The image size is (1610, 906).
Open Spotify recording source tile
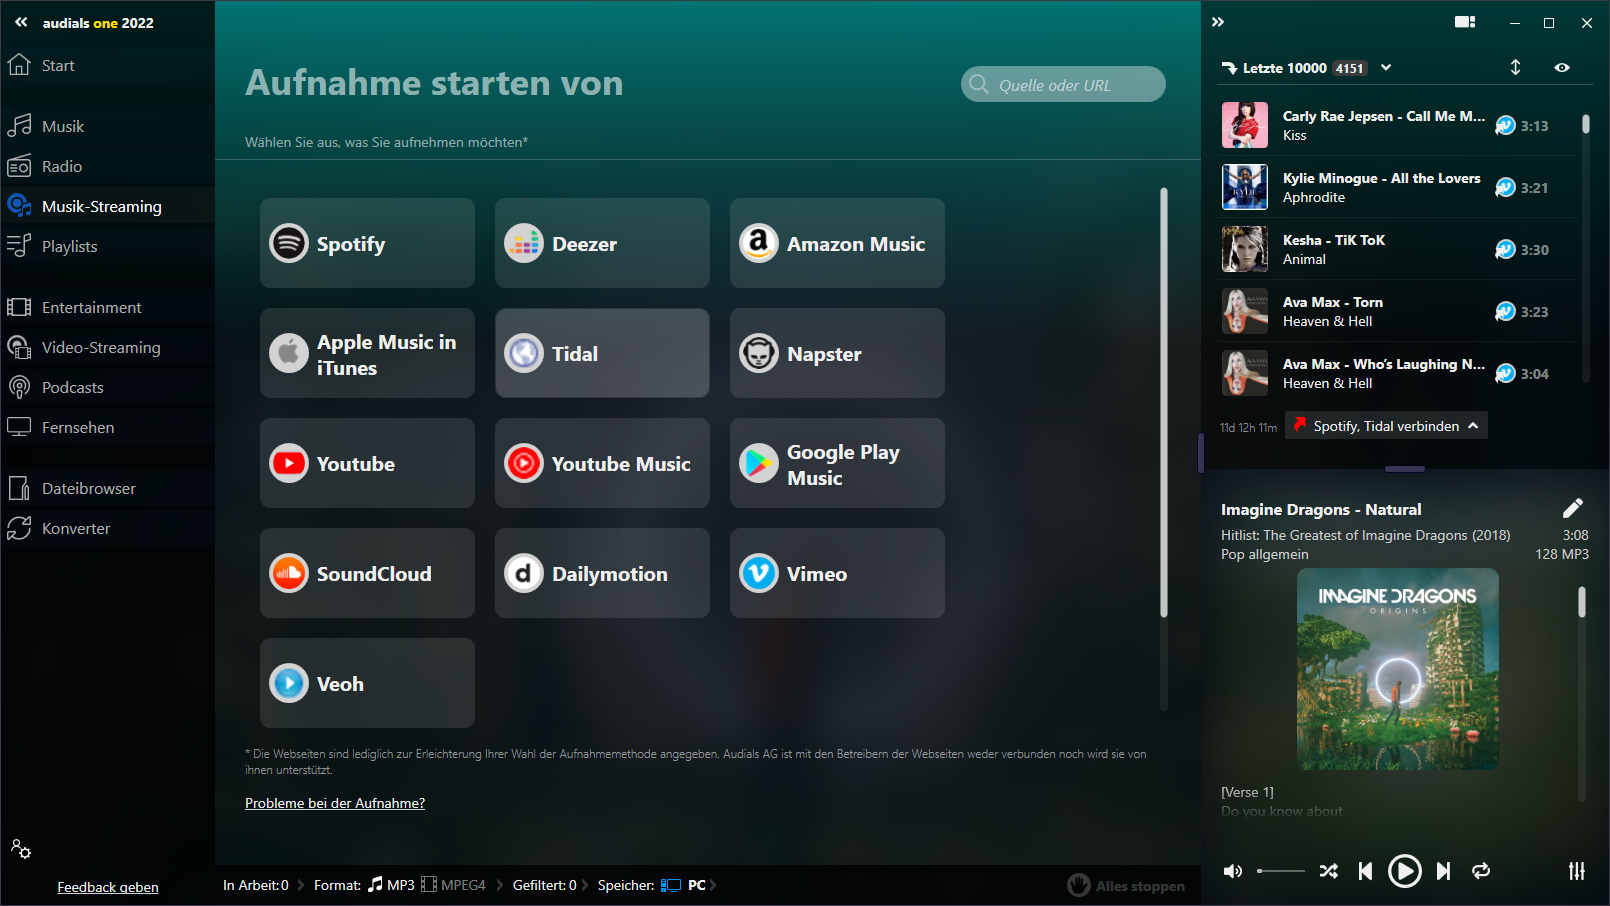pos(367,243)
